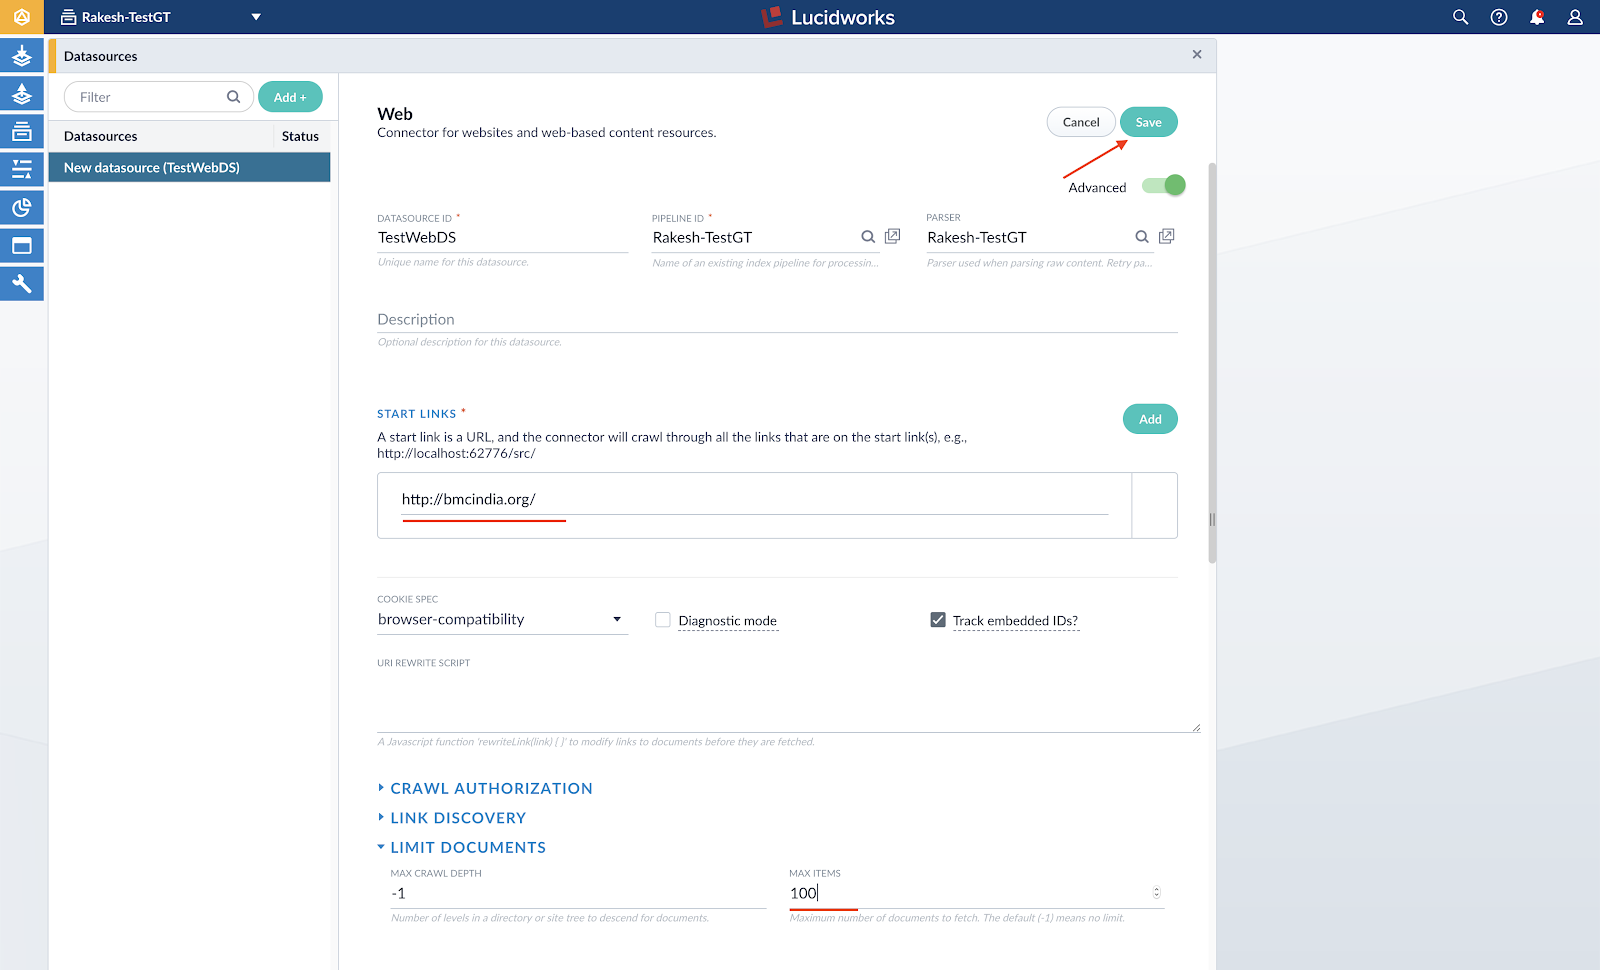Click the Pipeline ID field
This screenshot has width=1600, height=970.
click(x=754, y=238)
